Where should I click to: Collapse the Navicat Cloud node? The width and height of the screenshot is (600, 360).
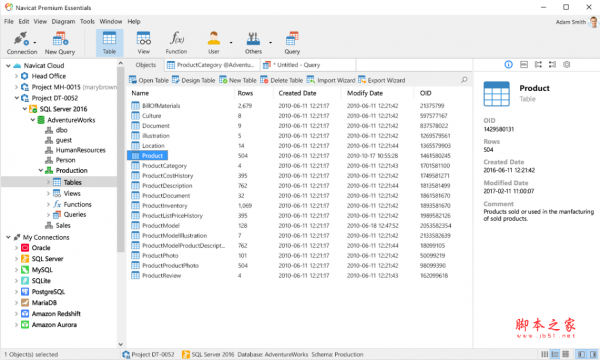coord(8,65)
